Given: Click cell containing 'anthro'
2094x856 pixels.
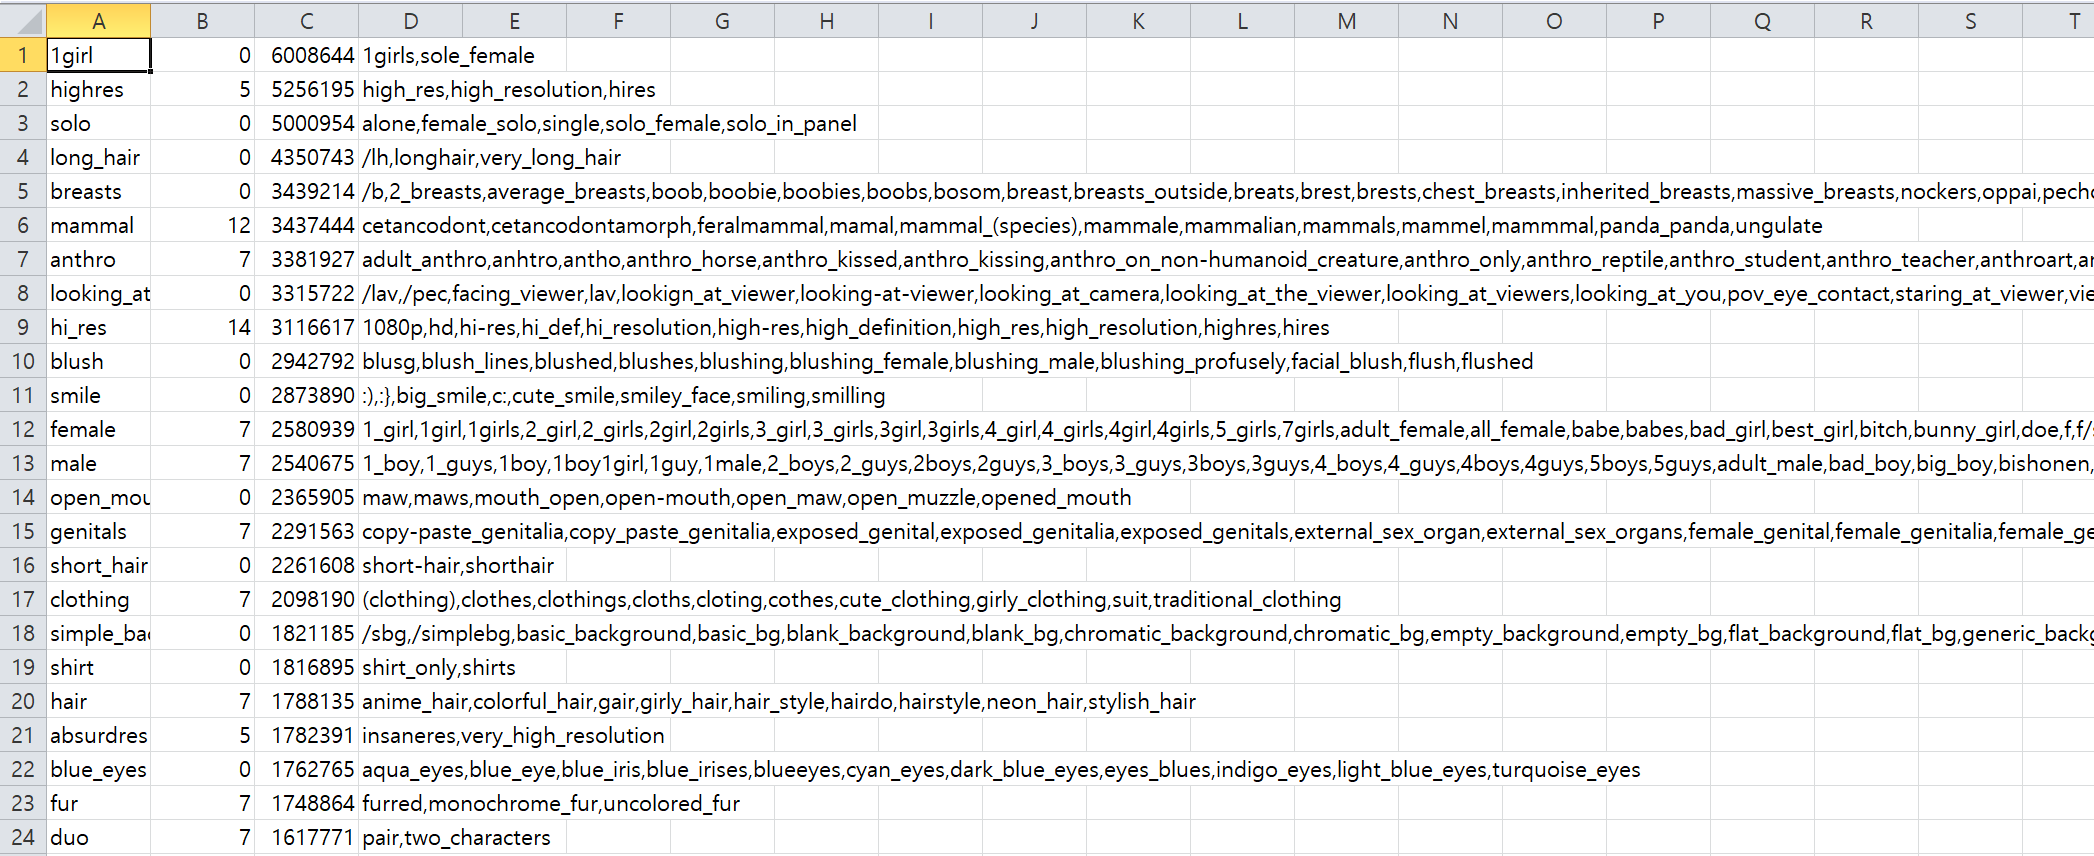Looking at the screenshot, I should [98, 259].
